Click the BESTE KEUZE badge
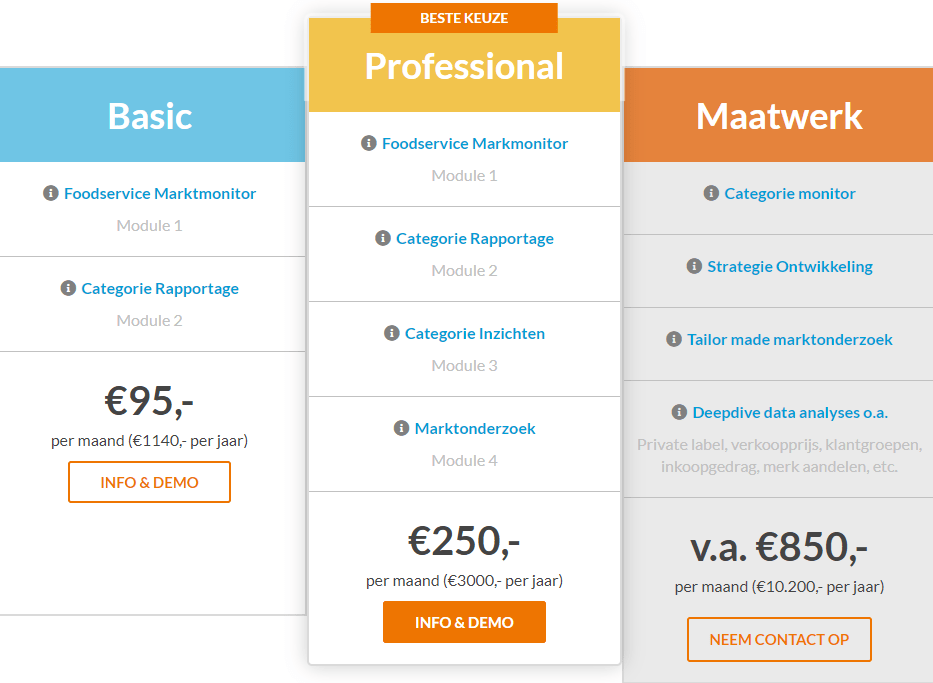Image resolution: width=933 pixels, height=683 pixels. pos(464,18)
